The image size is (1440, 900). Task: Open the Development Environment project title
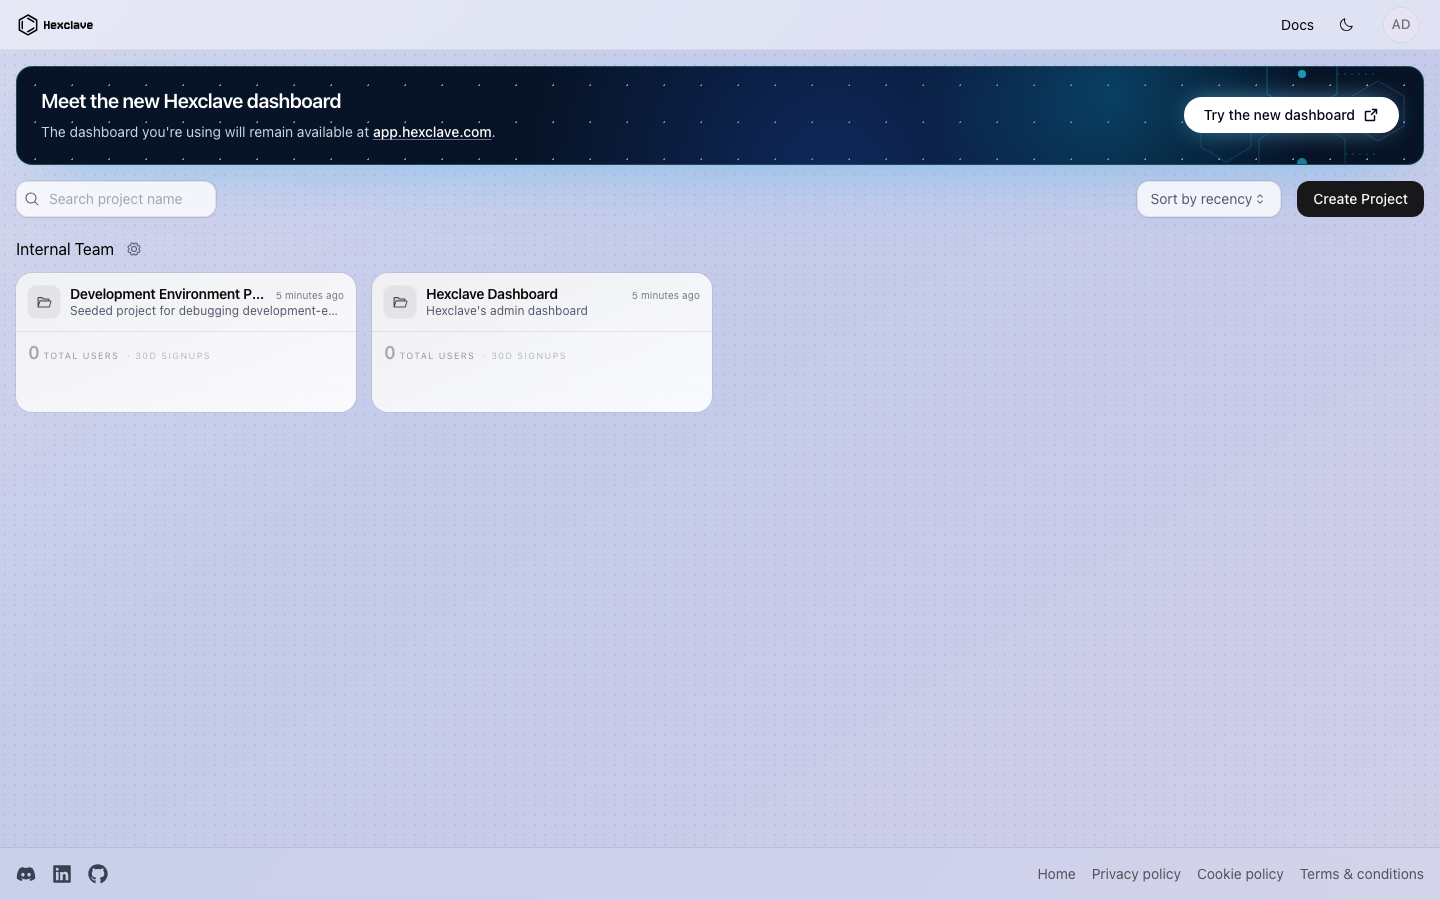[x=167, y=294]
